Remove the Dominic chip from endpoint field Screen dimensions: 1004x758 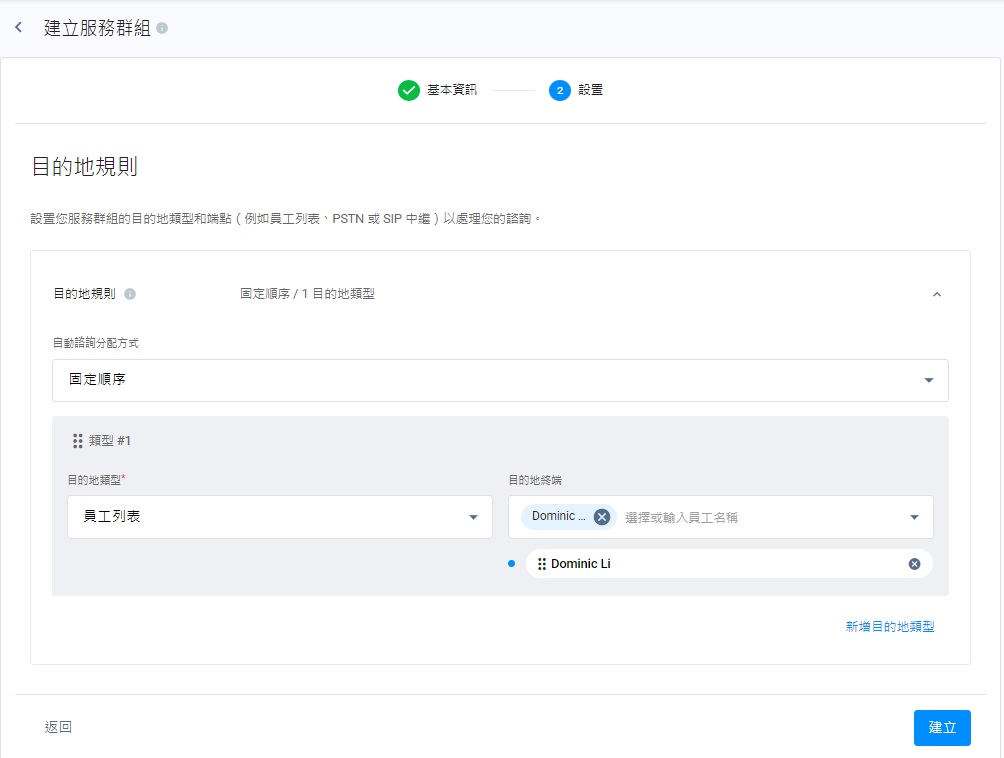click(x=602, y=517)
